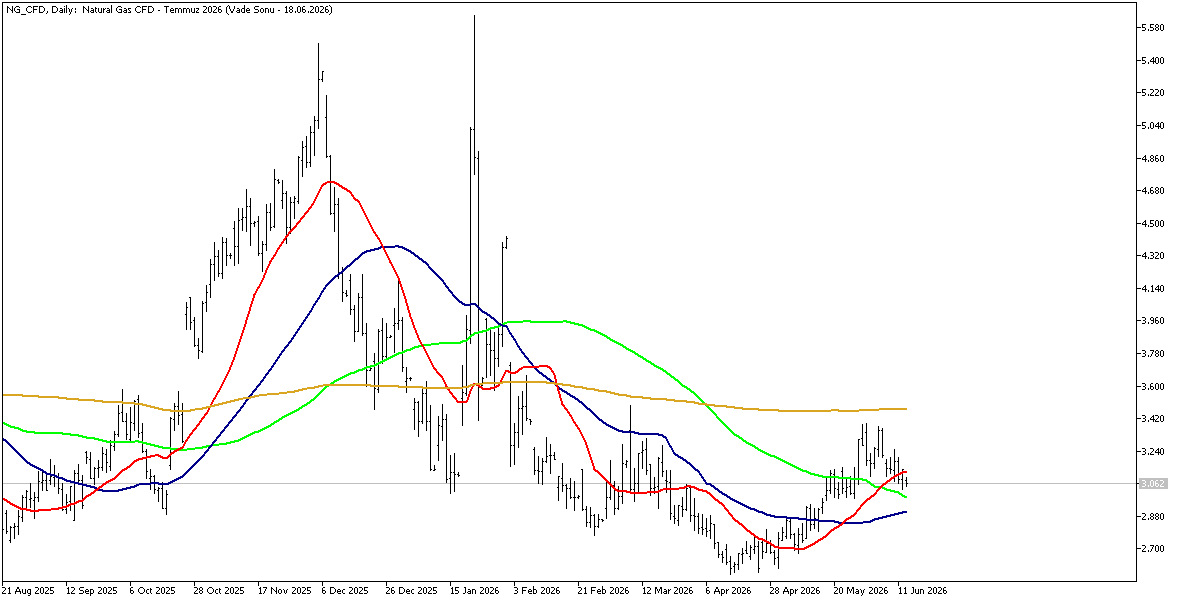
Task: Select the 6 Oct 2025 date label
Action: tap(153, 591)
